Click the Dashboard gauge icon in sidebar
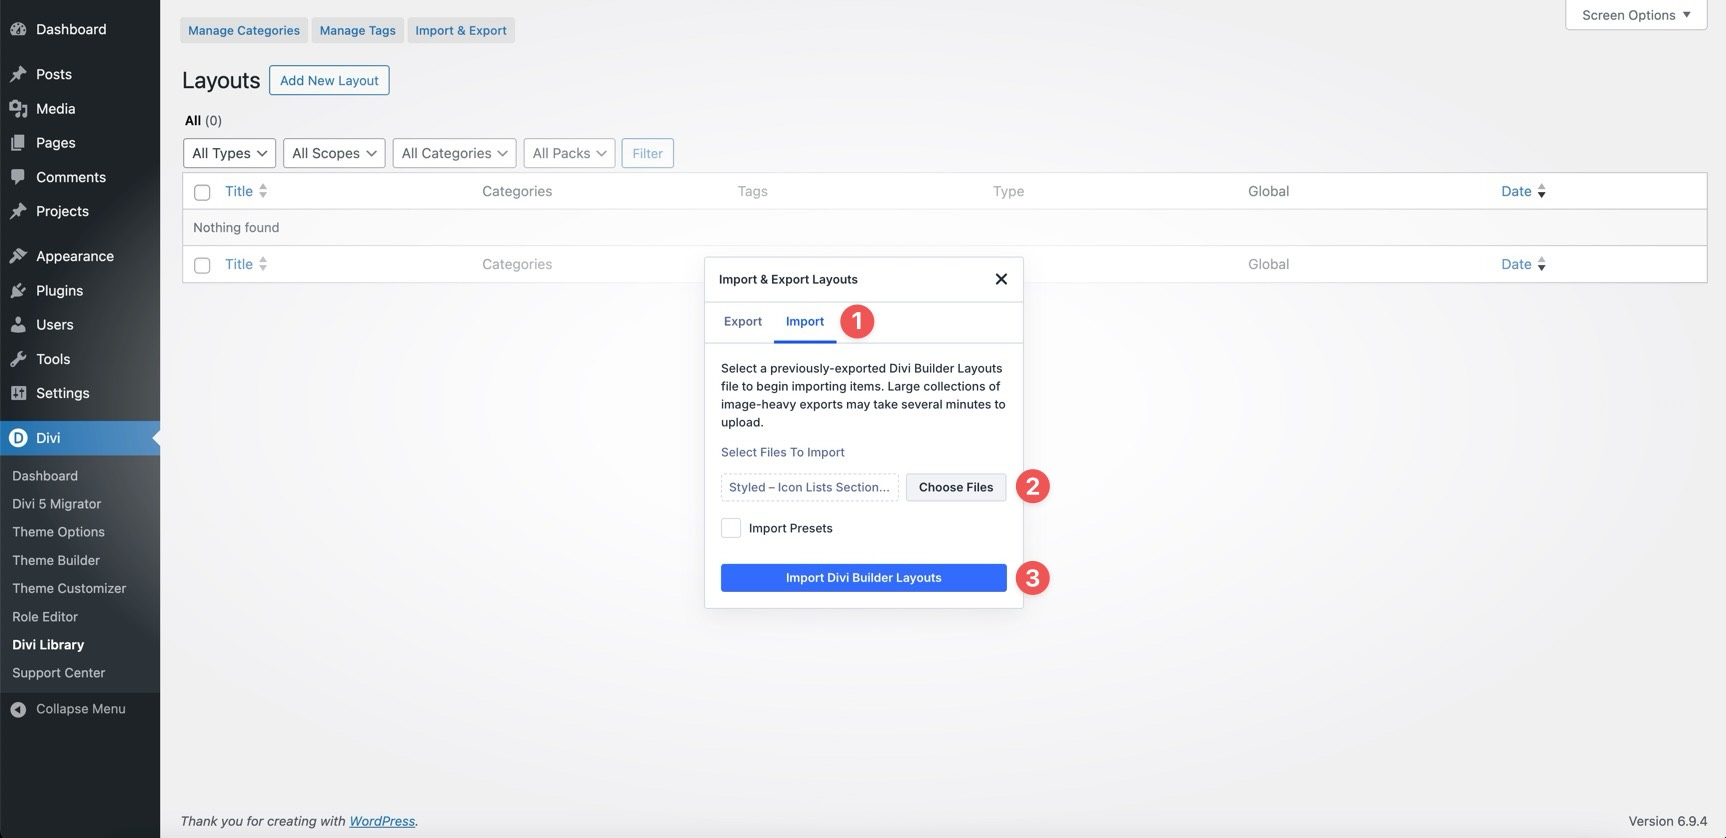 18,29
